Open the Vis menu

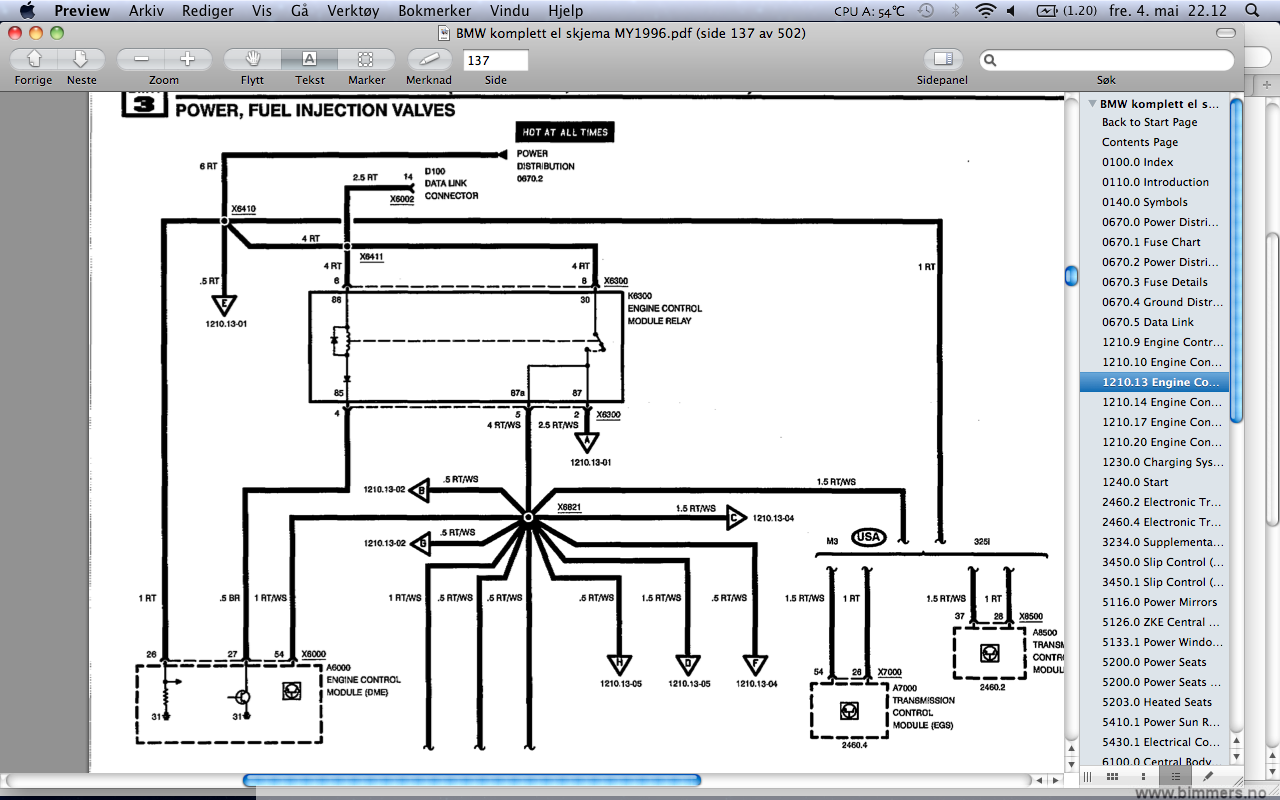[262, 11]
